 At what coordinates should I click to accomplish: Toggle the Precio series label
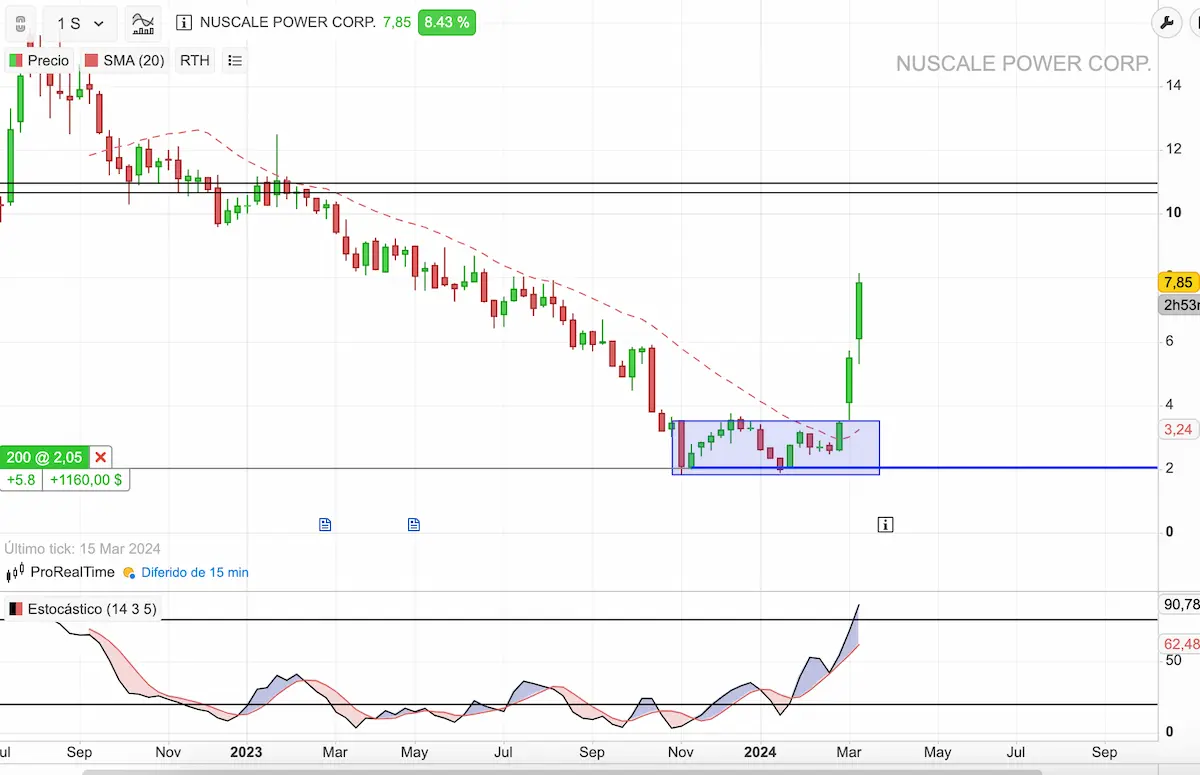point(39,61)
